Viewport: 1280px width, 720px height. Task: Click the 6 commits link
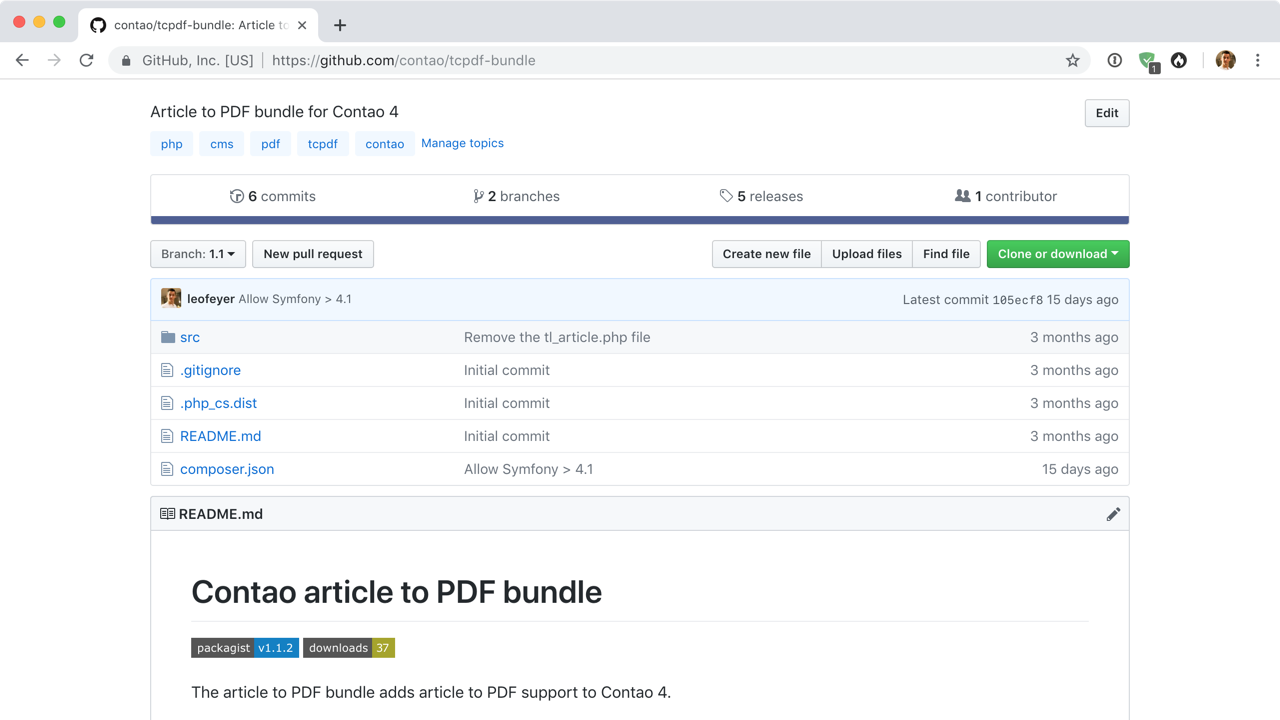(x=272, y=196)
